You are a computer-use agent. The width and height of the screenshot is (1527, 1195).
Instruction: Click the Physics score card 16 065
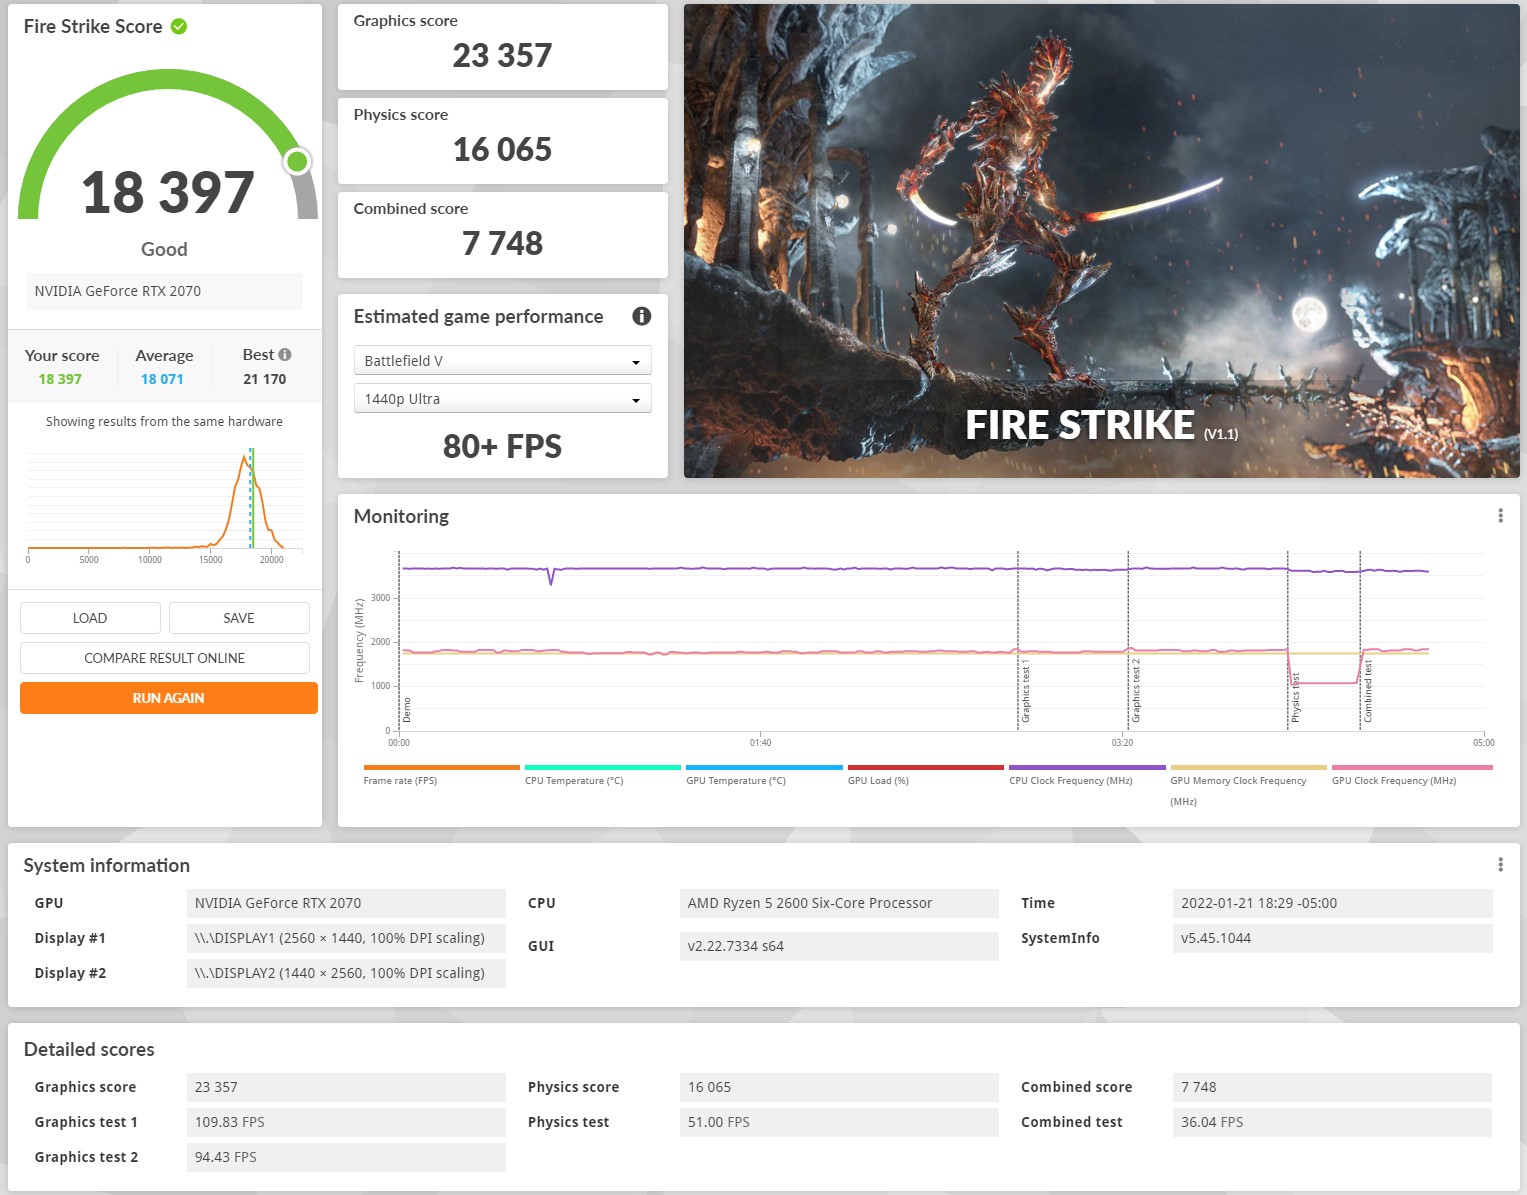503,141
